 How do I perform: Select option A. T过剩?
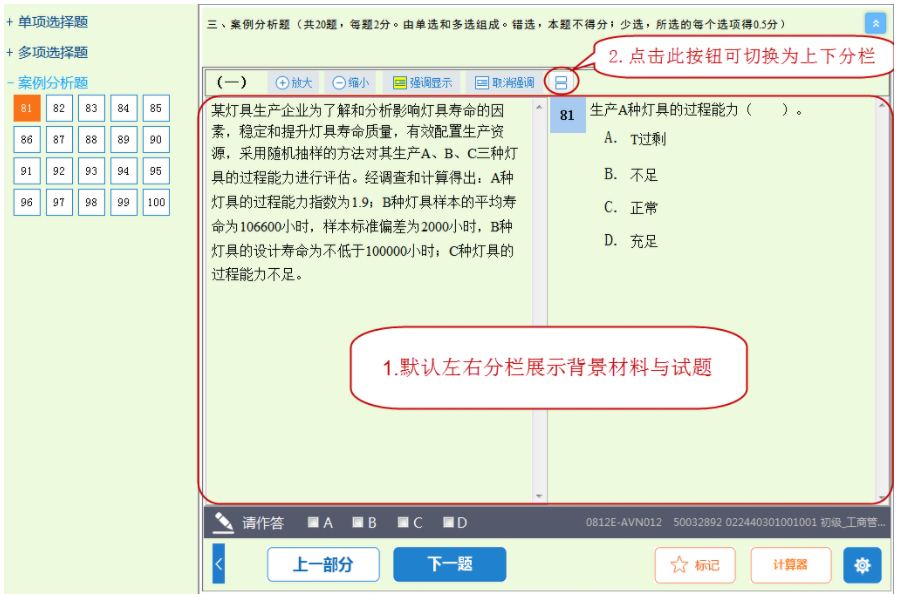635,139
